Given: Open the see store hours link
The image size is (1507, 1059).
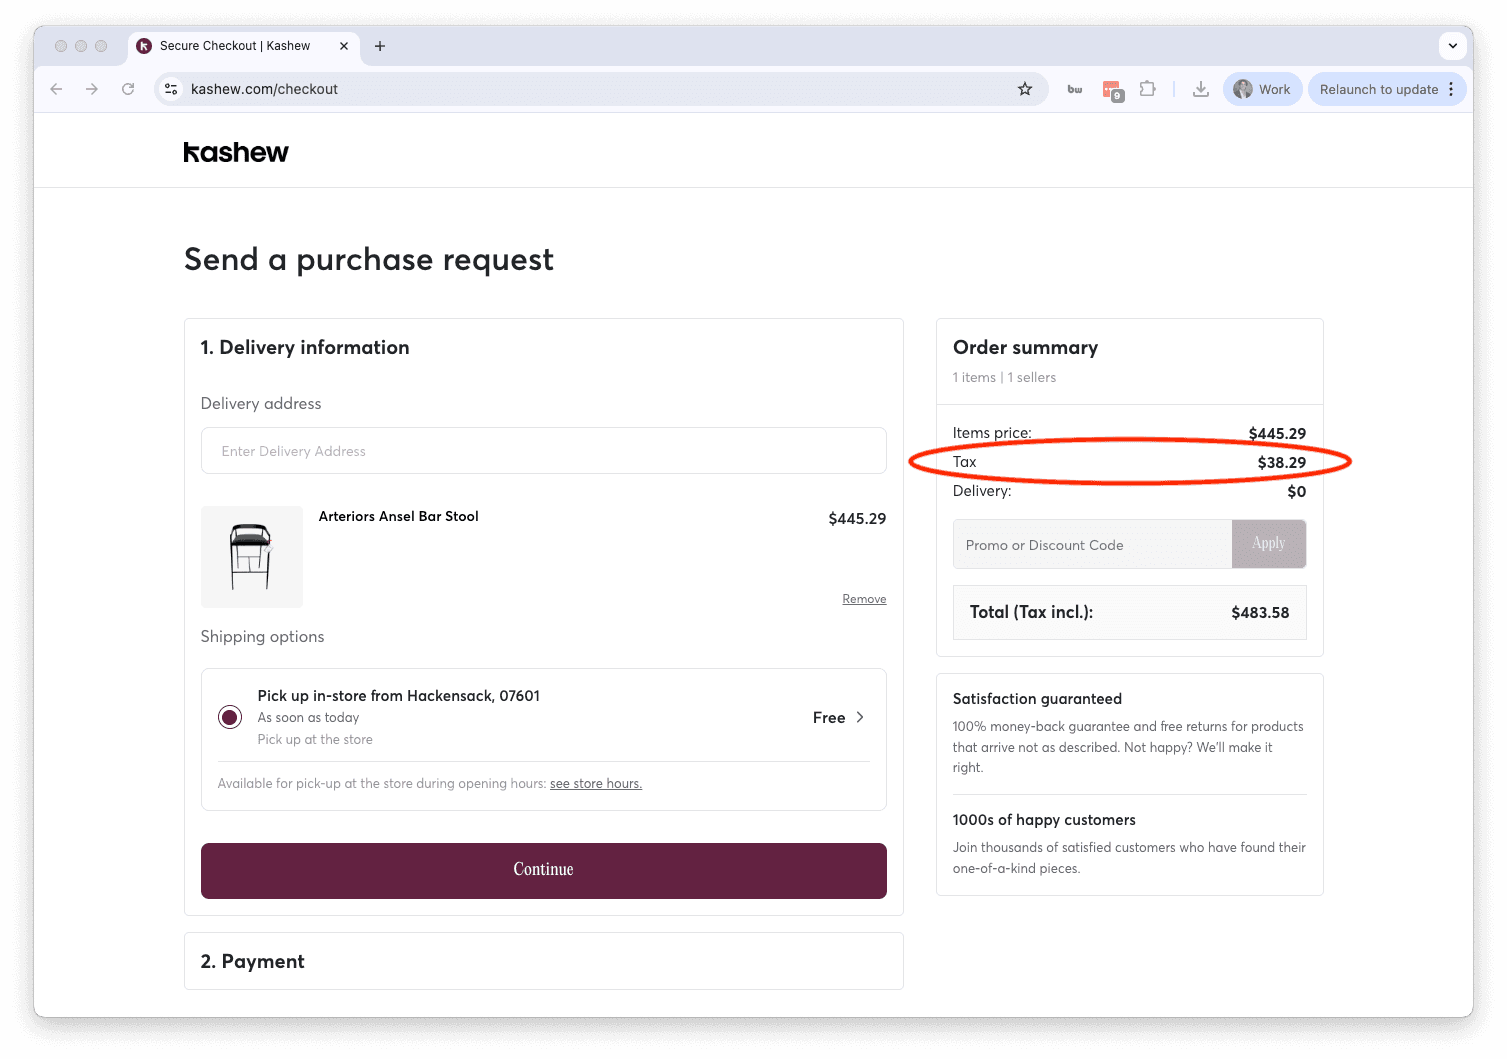Looking at the screenshot, I should coord(596,783).
